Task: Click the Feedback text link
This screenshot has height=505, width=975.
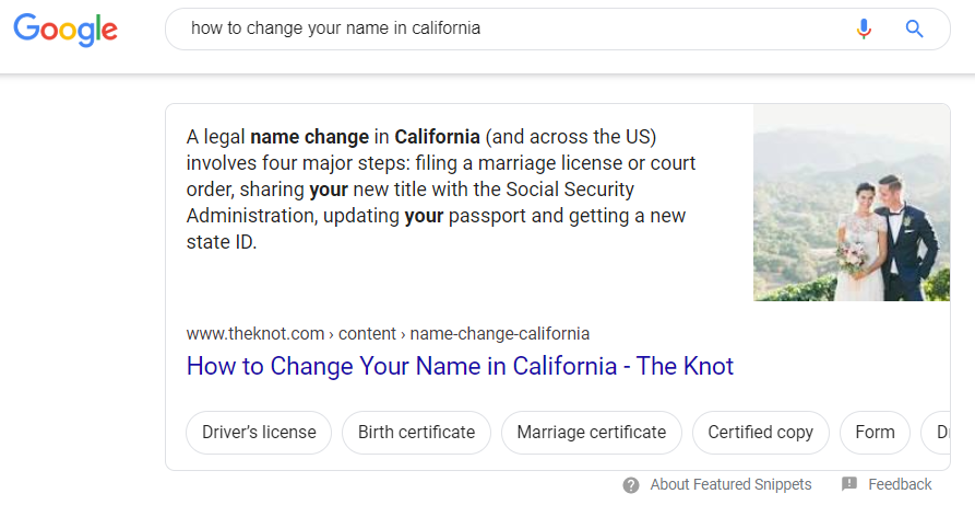Action: point(899,485)
